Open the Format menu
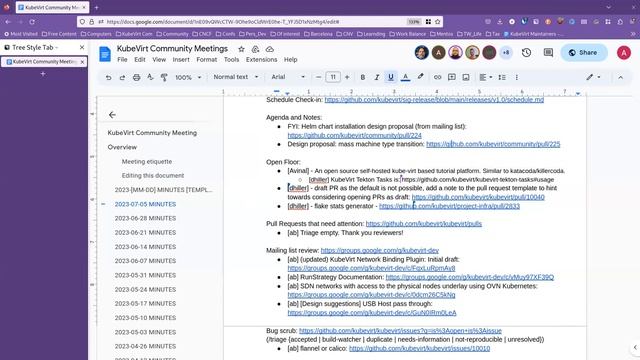The image size is (640, 360). point(207,60)
